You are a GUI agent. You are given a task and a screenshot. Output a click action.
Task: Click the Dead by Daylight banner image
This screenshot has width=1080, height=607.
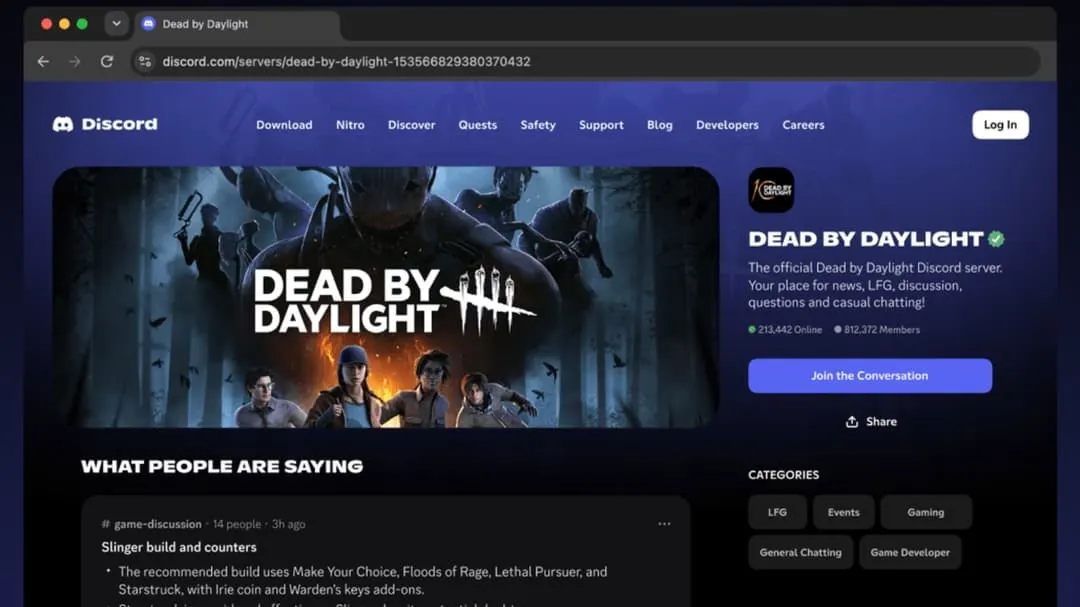click(386, 297)
